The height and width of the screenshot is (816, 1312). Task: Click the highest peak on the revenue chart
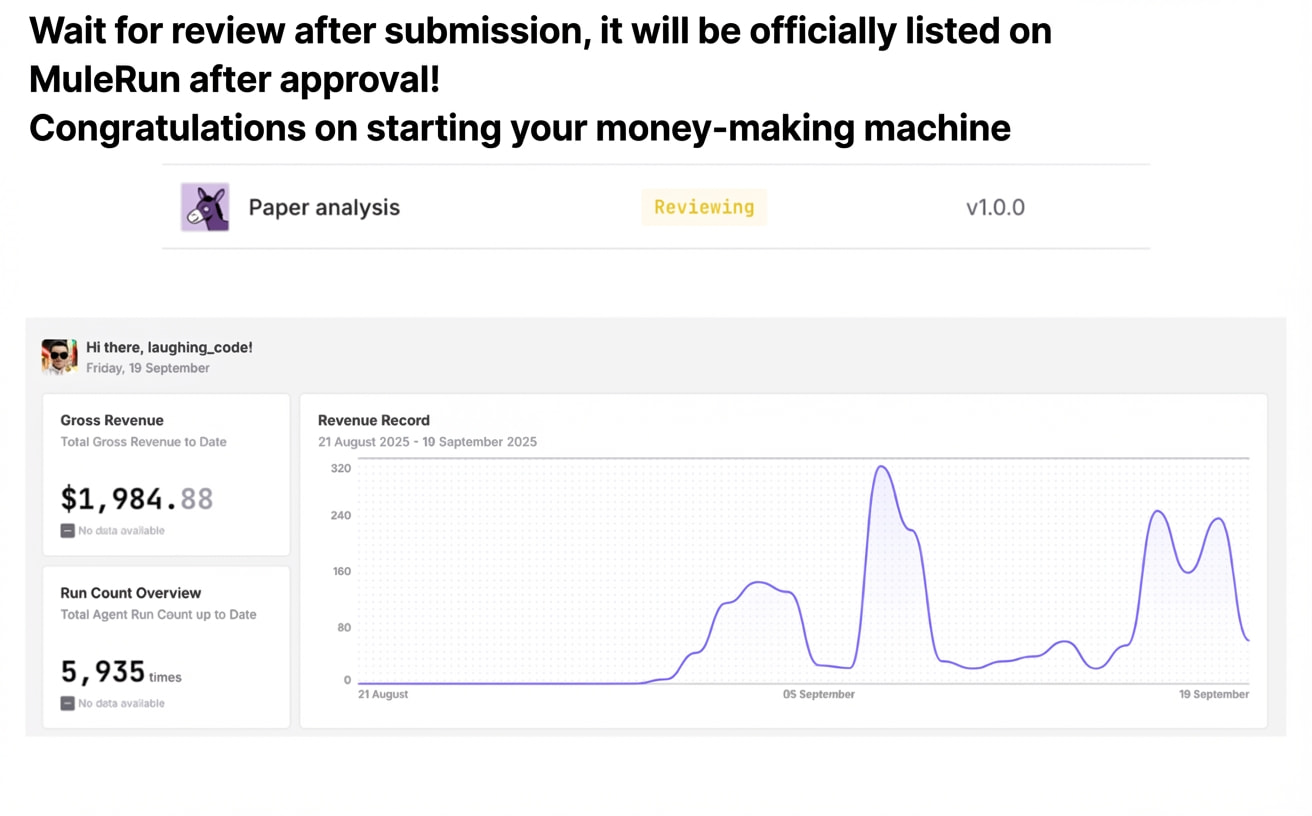[881, 467]
